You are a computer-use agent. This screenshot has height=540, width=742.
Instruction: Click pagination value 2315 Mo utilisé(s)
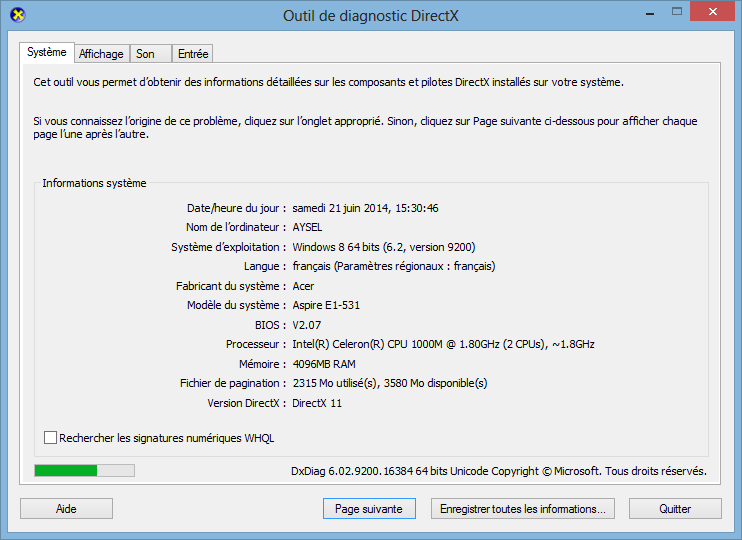tap(390, 383)
